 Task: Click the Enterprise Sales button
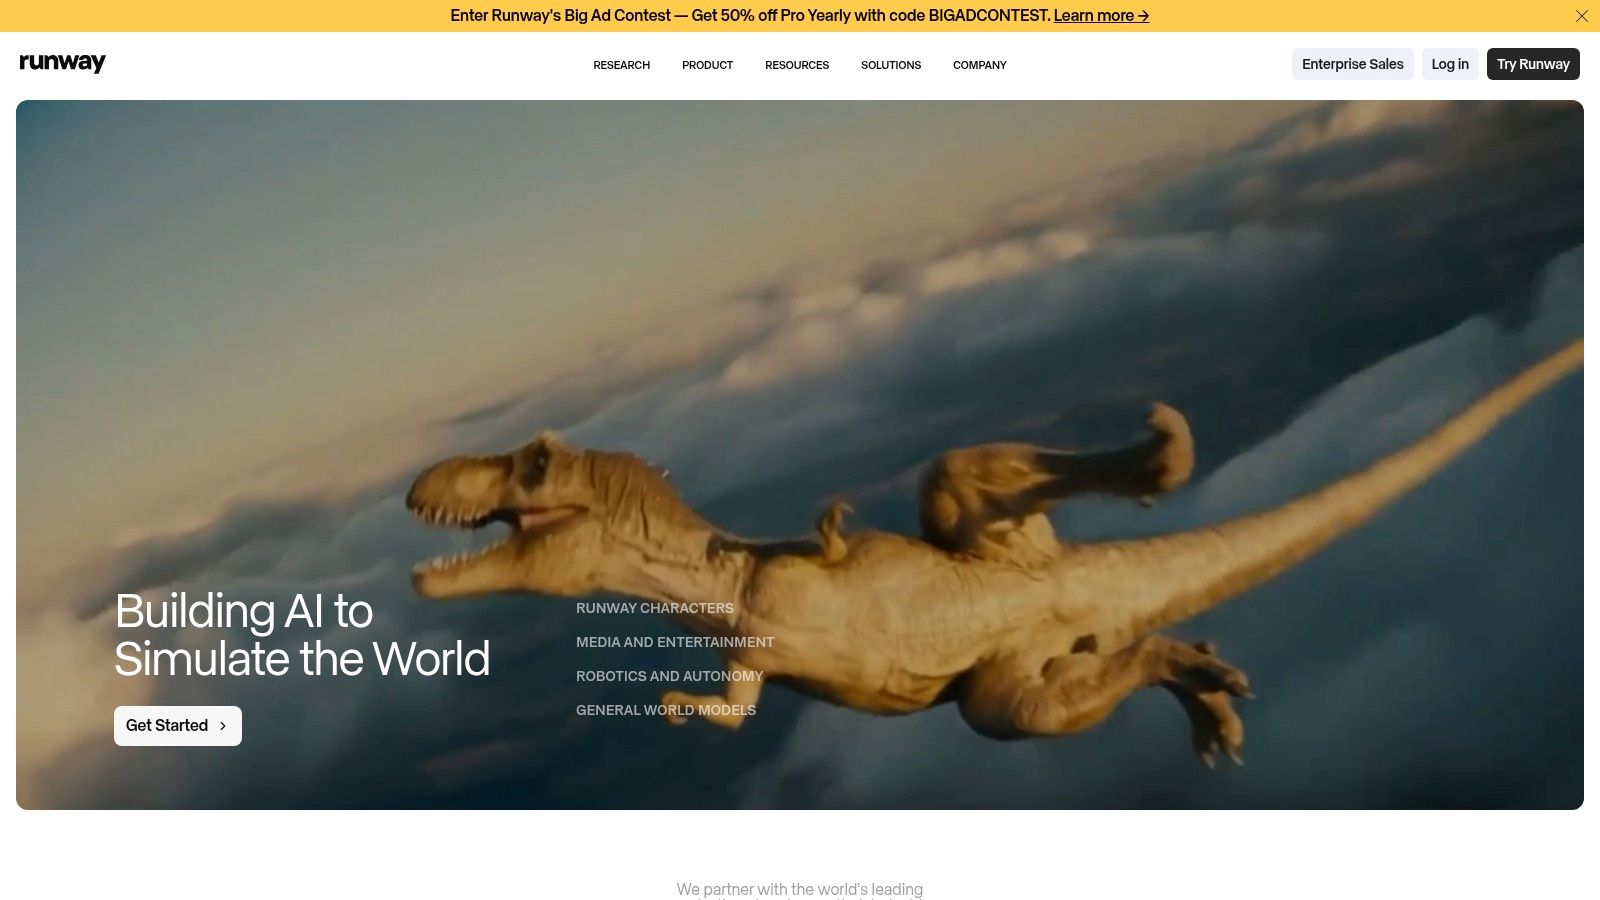pyautogui.click(x=1353, y=64)
